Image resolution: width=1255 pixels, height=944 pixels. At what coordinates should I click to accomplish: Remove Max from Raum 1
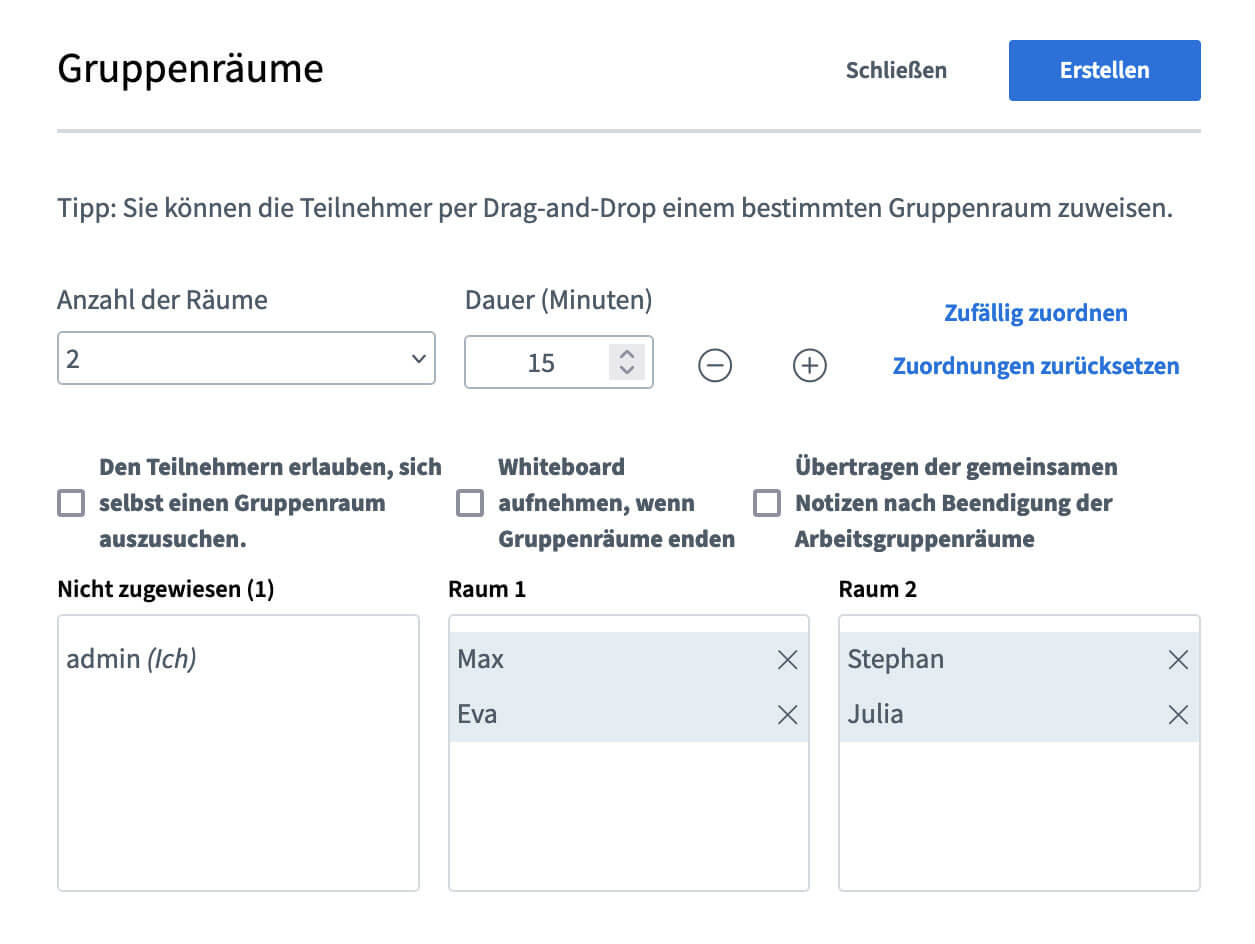788,660
